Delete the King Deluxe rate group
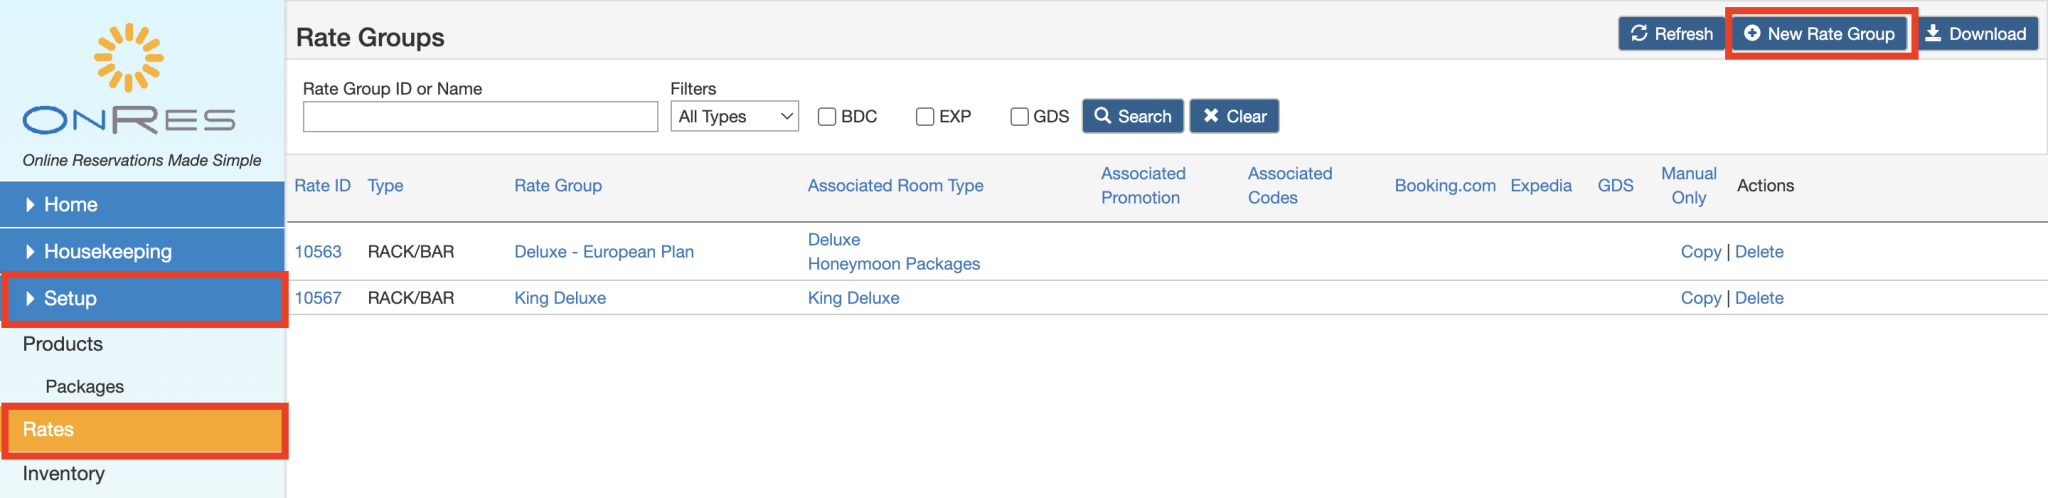This screenshot has width=2048, height=498. point(1759,298)
